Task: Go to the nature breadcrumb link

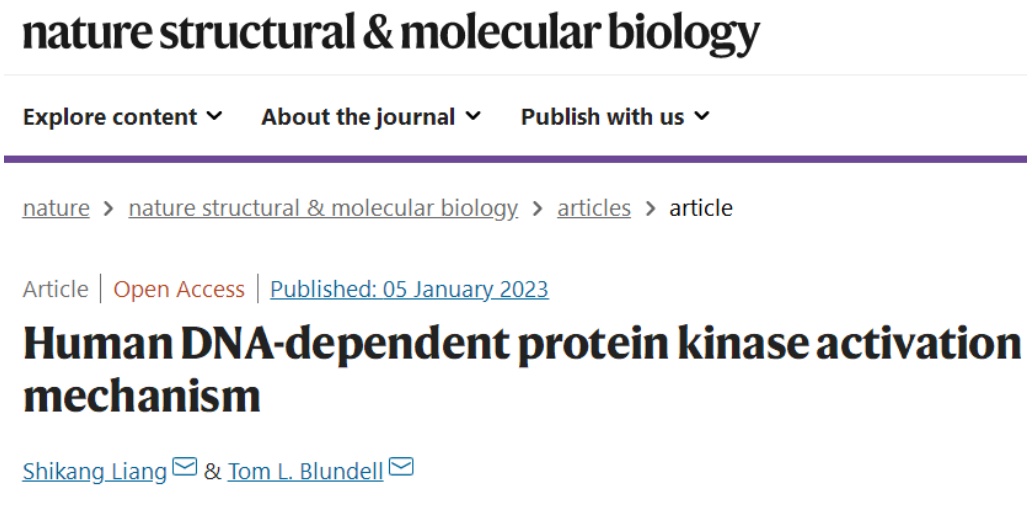Action: [56, 208]
